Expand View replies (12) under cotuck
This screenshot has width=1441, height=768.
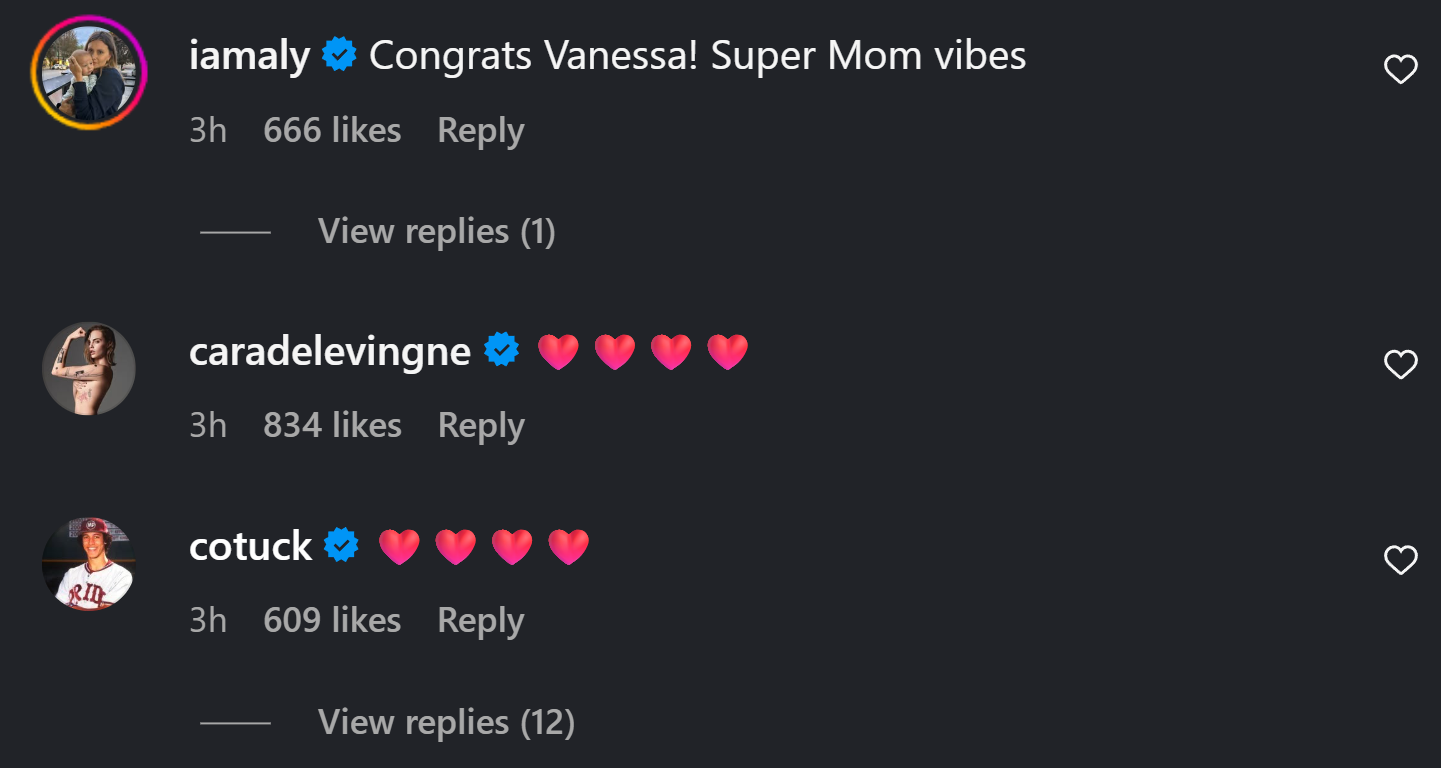pyautogui.click(x=446, y=722)
